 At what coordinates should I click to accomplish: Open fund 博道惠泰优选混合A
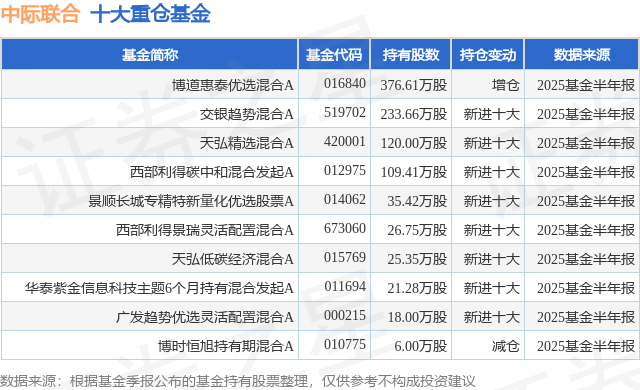[x=232, y=85]
